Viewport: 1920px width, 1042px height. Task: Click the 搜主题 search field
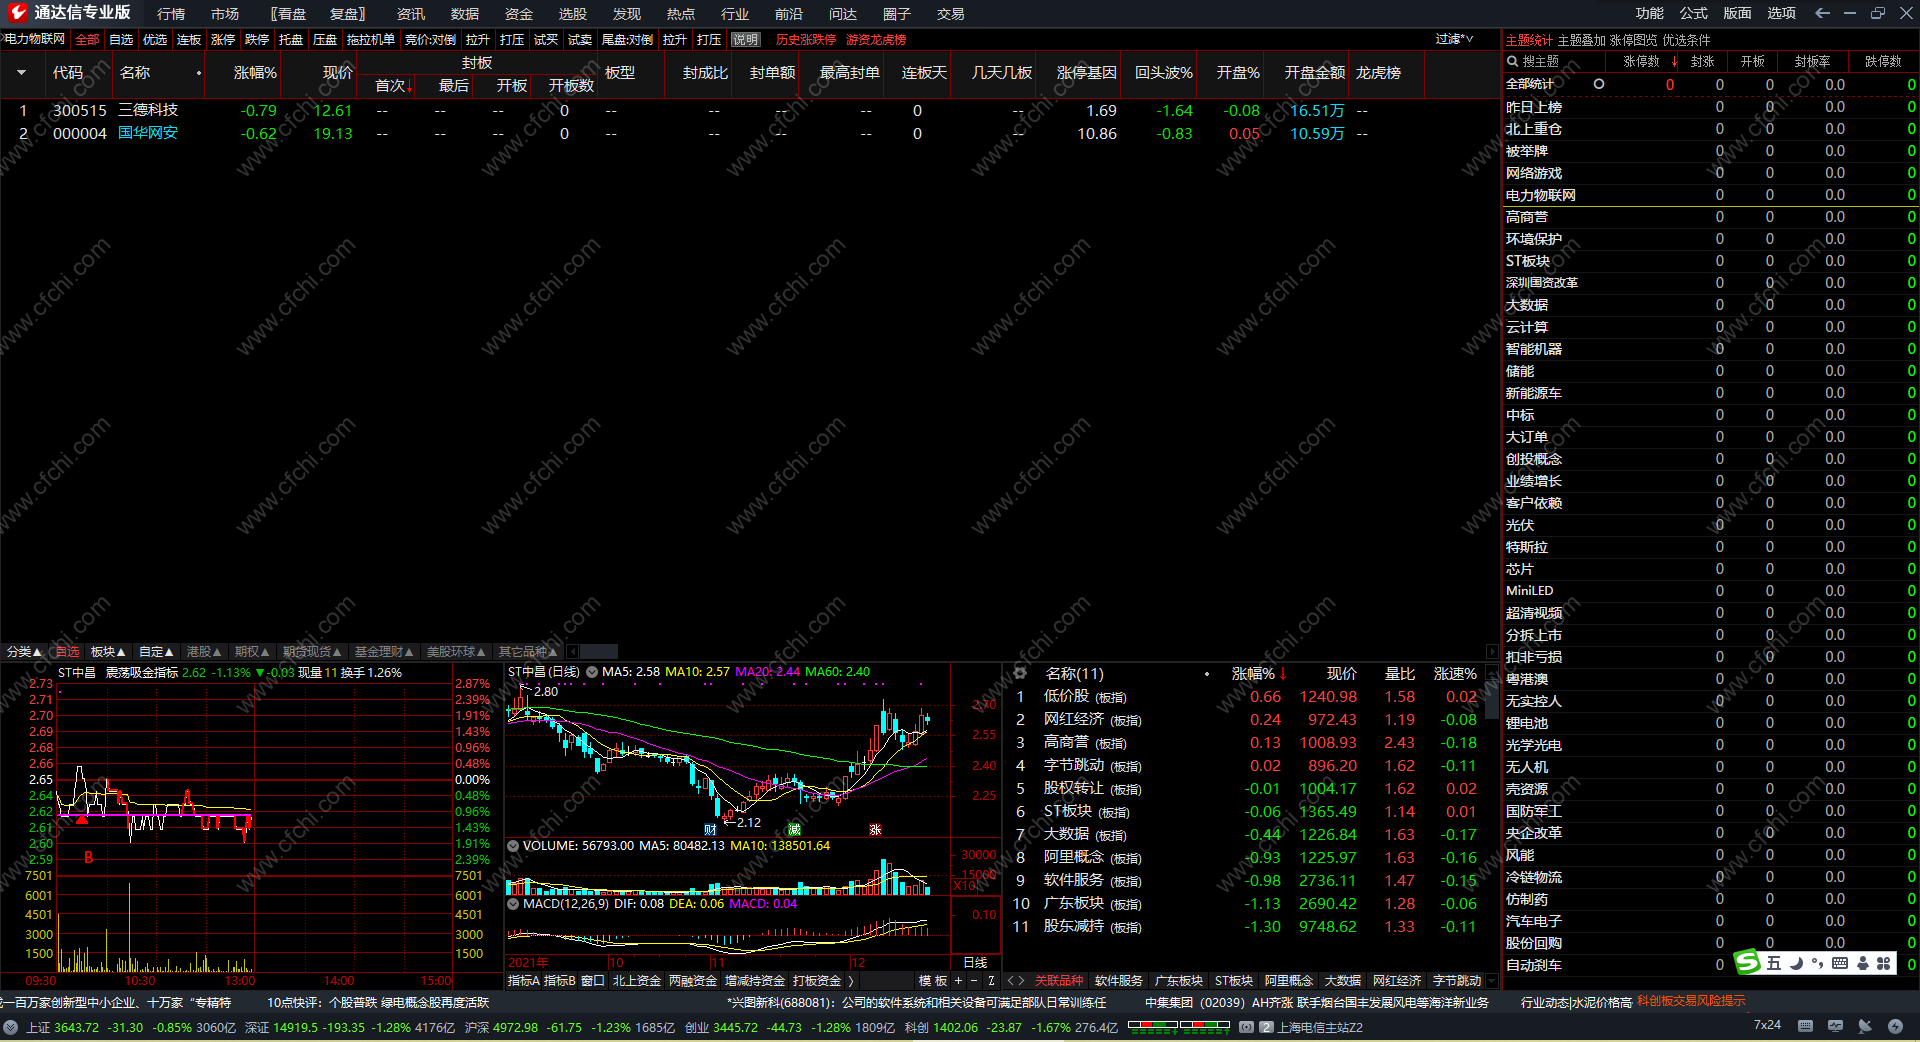[1556, 61]
